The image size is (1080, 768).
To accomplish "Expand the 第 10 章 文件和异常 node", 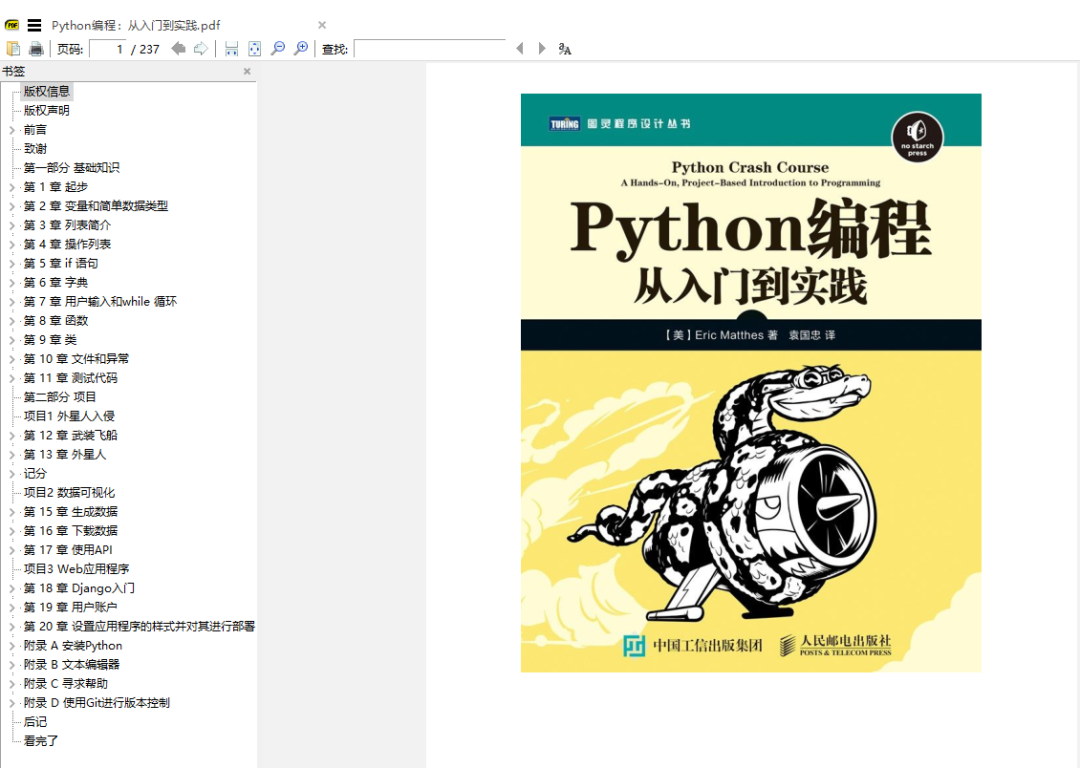I will 12,359.
